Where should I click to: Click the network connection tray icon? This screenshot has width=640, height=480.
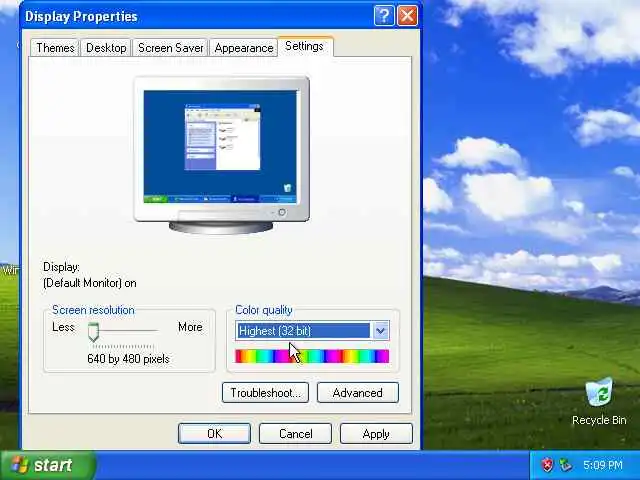point(565,465)
